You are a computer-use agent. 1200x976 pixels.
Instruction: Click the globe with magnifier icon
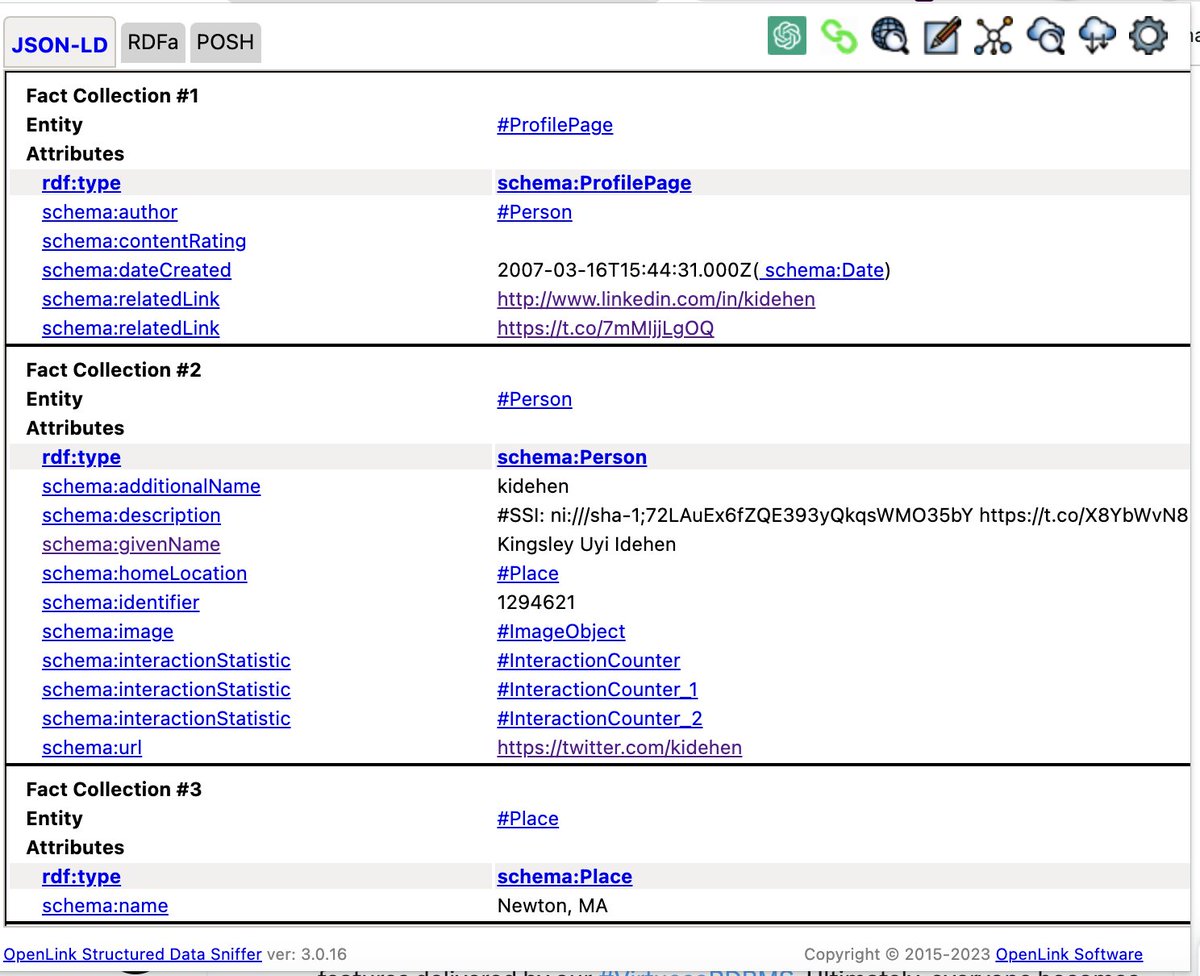(x=889, y=36)
